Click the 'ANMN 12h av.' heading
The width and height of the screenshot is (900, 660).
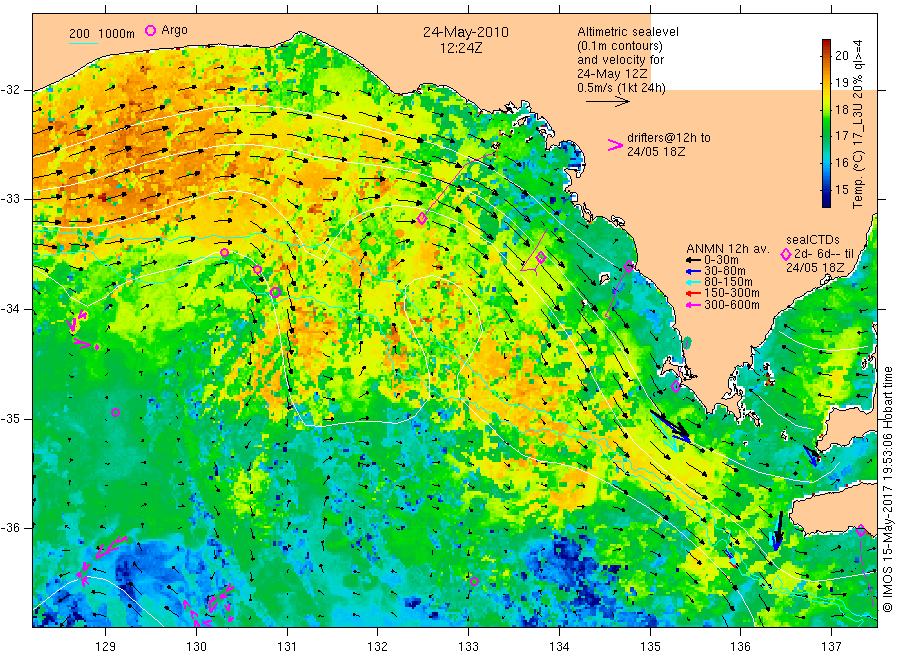(728, 249)
